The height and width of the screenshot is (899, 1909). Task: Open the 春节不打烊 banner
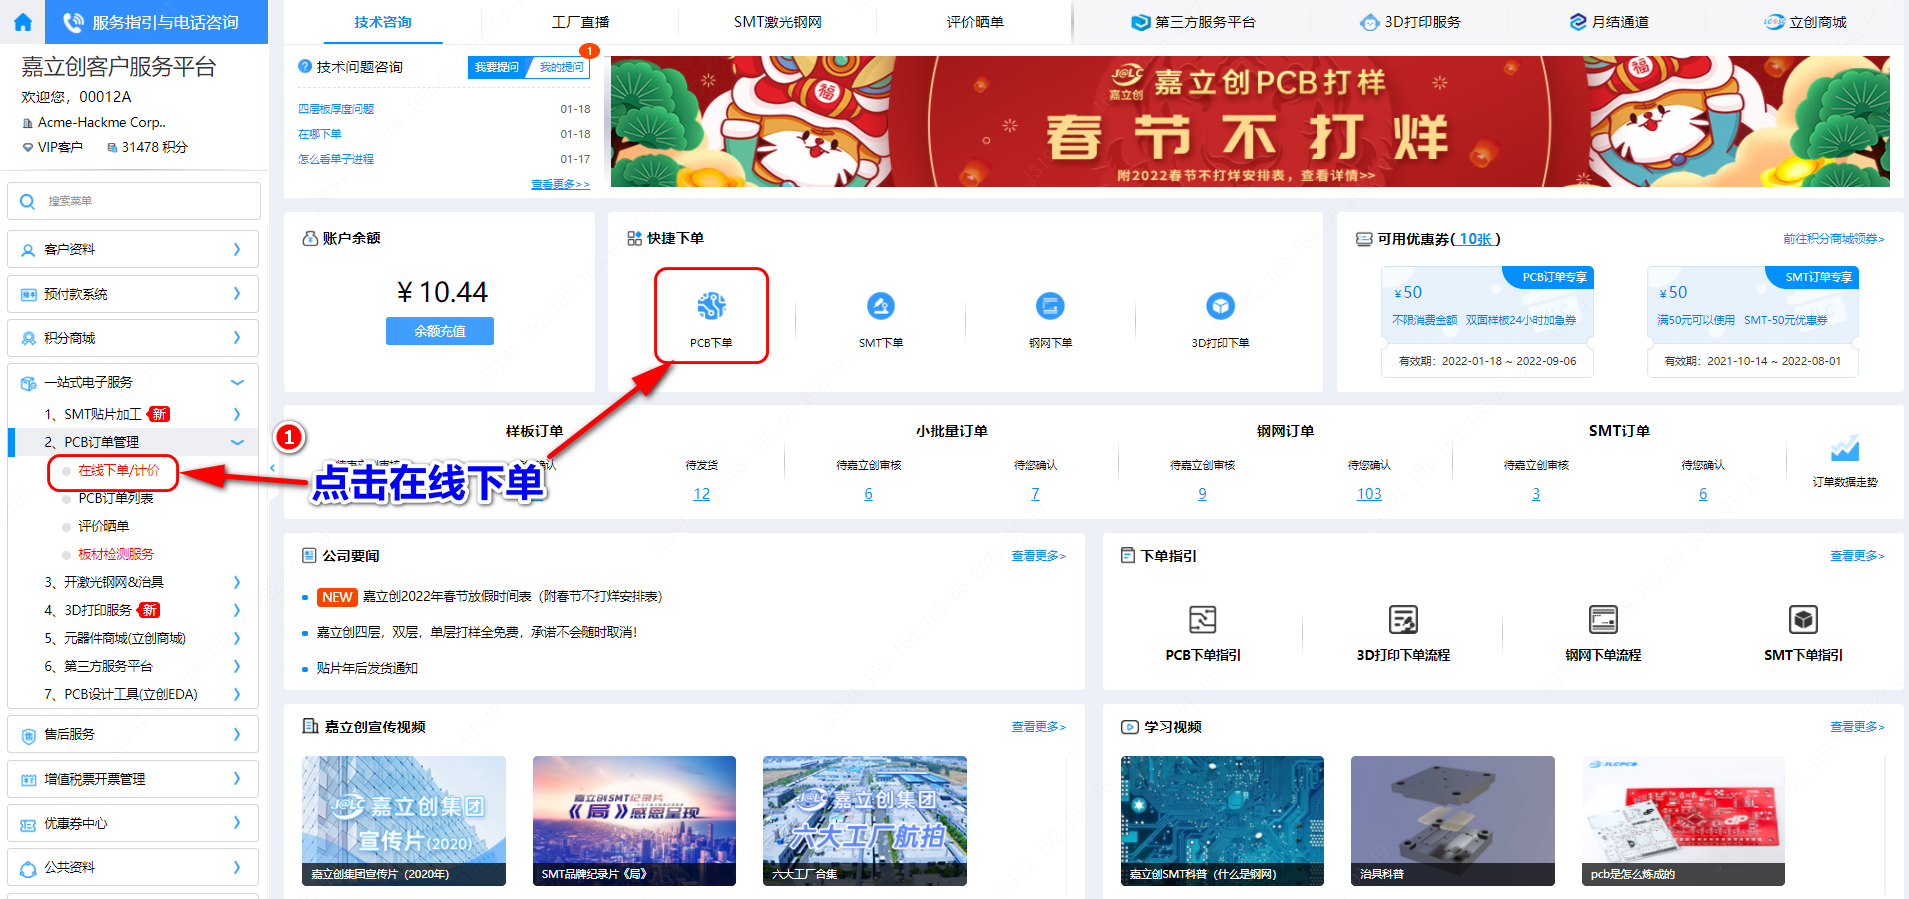click(1250, 121)
